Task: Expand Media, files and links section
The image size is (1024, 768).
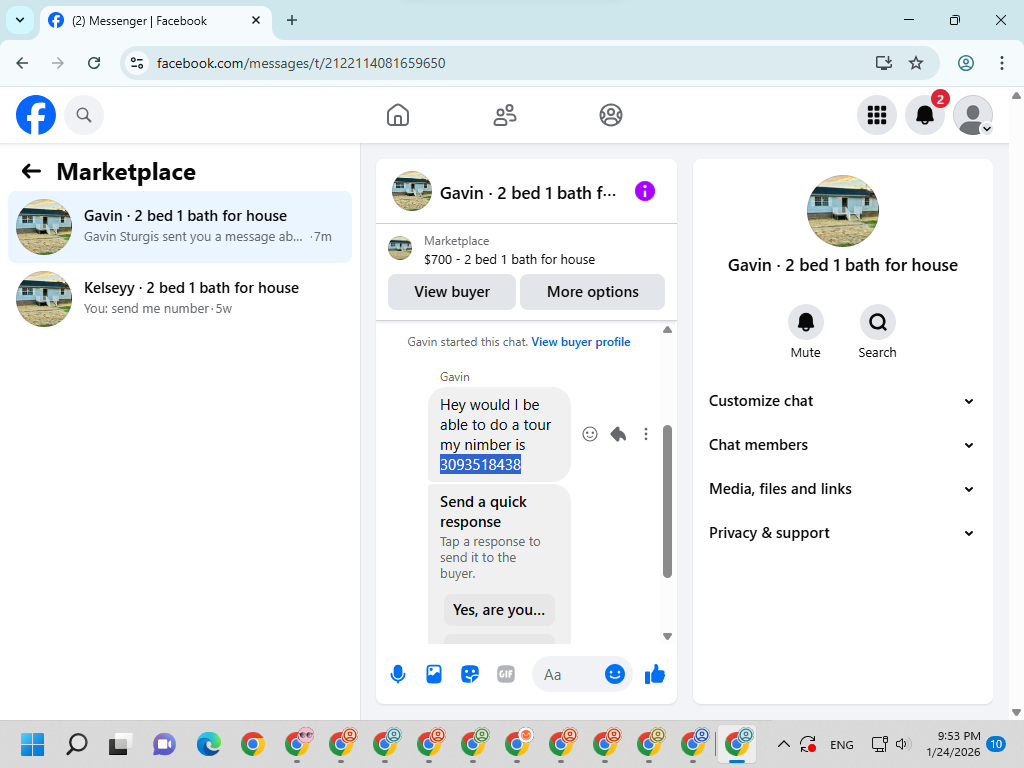Action: pos(841,489)
